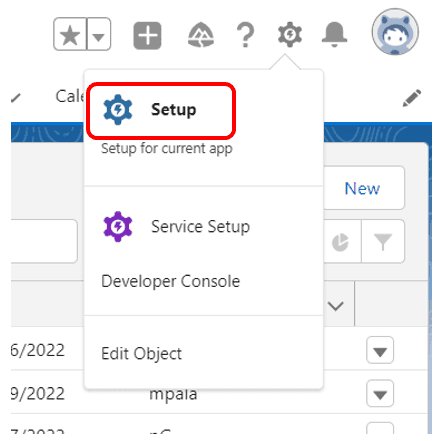This screenshot has width=438, height=441.
Task: Click the New button
Action: 363,188
